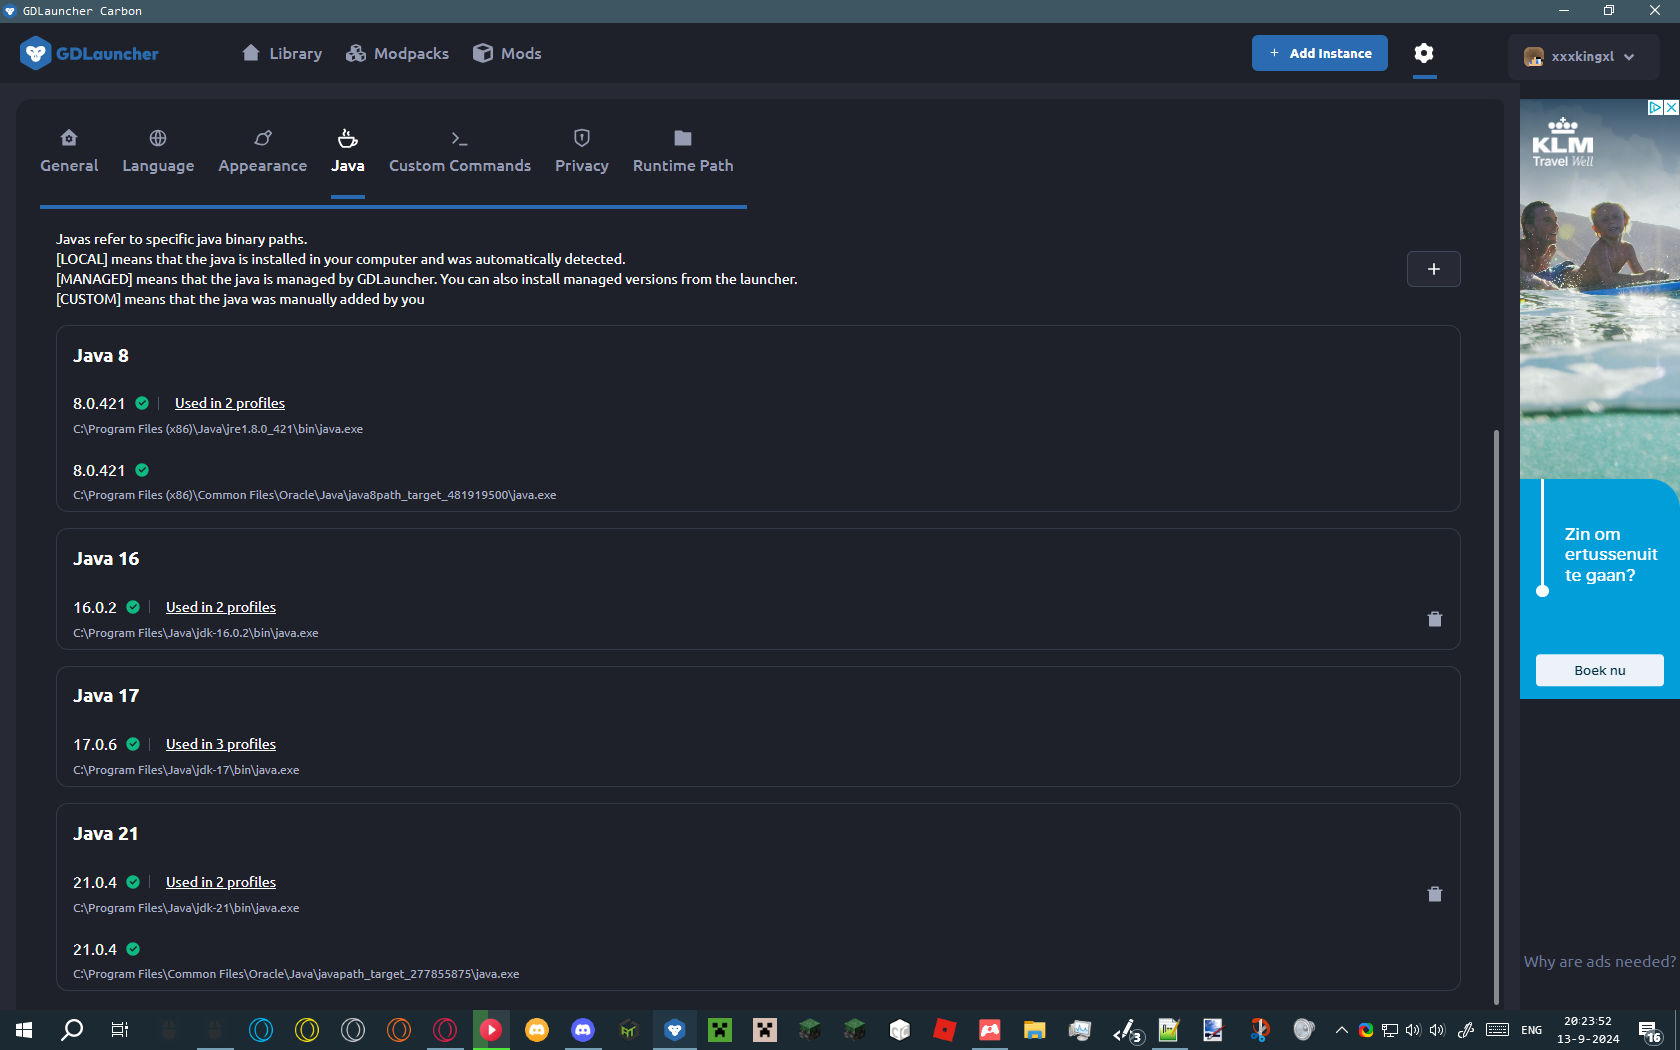
Task: Click the GDLauncher logo
Action: pos(89,53)
